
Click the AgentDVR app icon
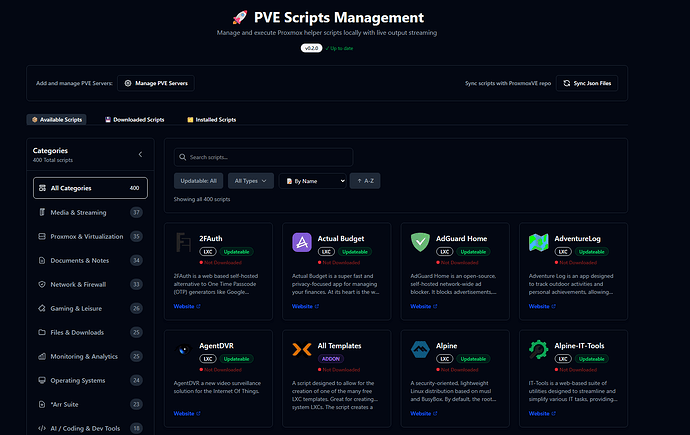point(184,349)
